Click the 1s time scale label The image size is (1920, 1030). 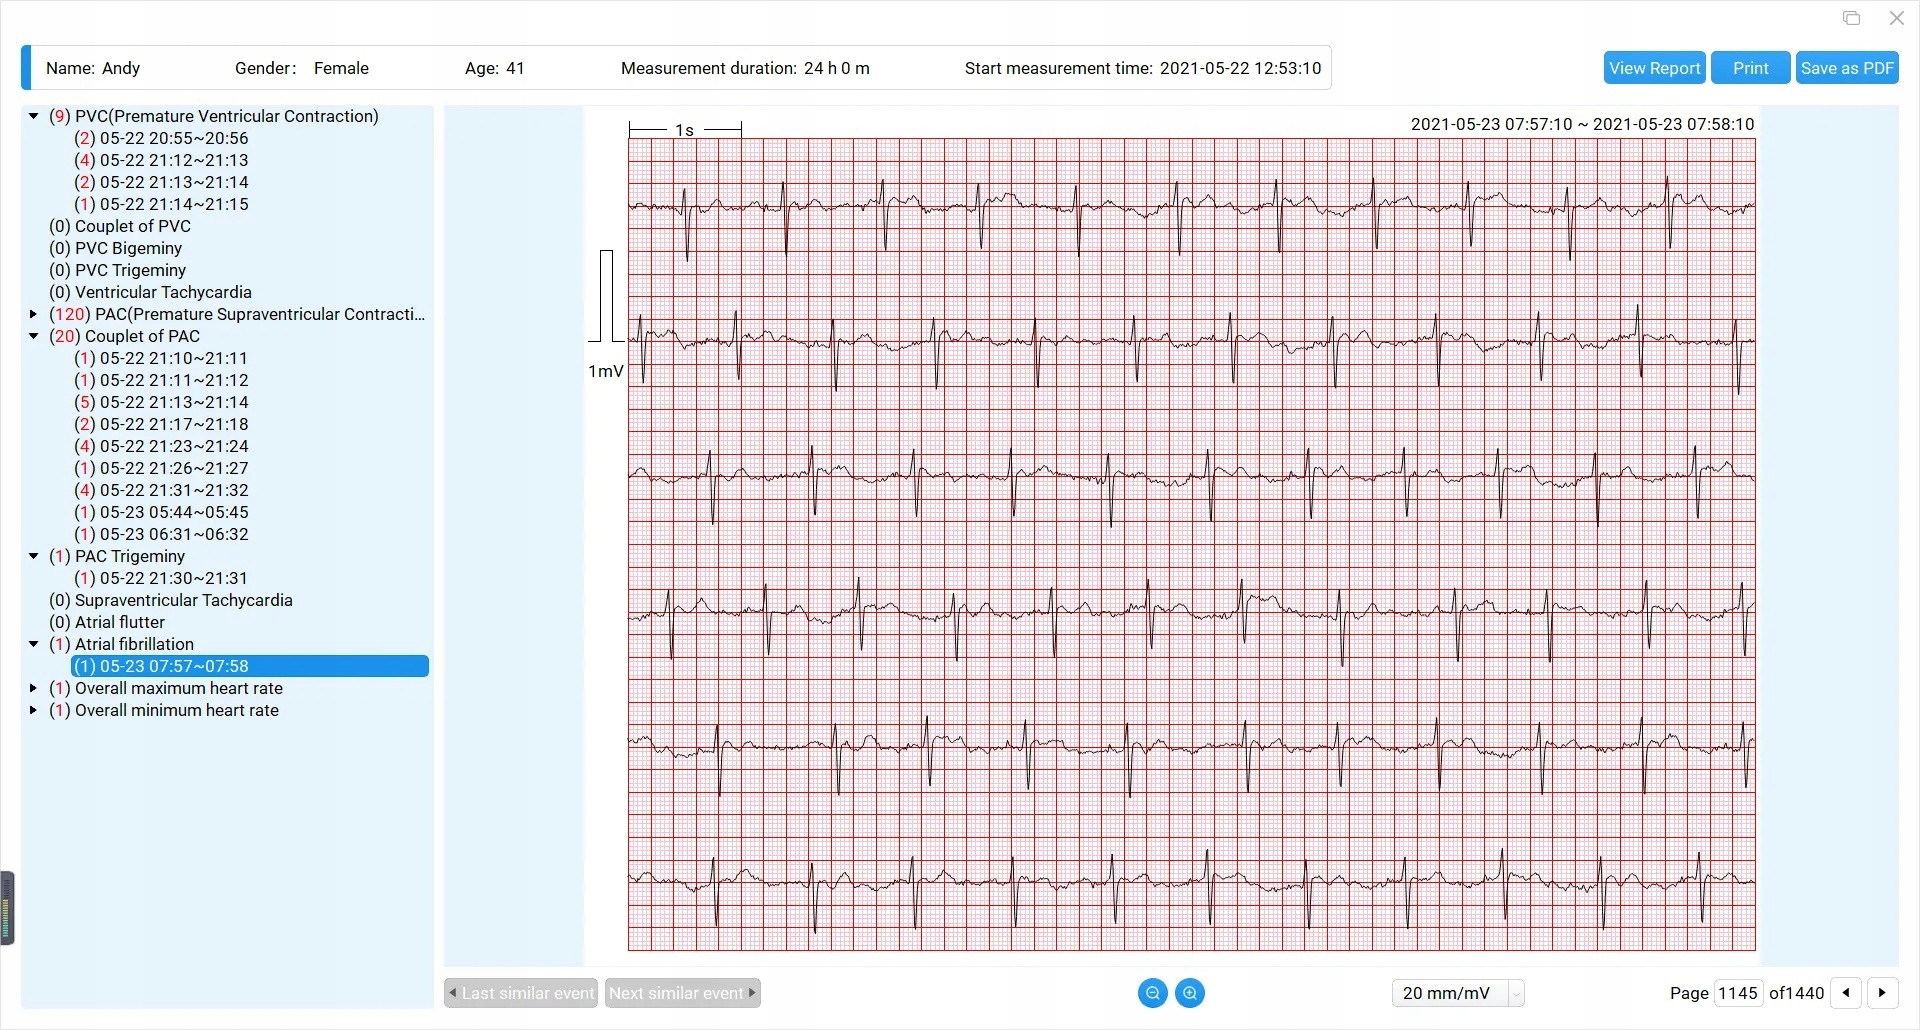point(684,130)
